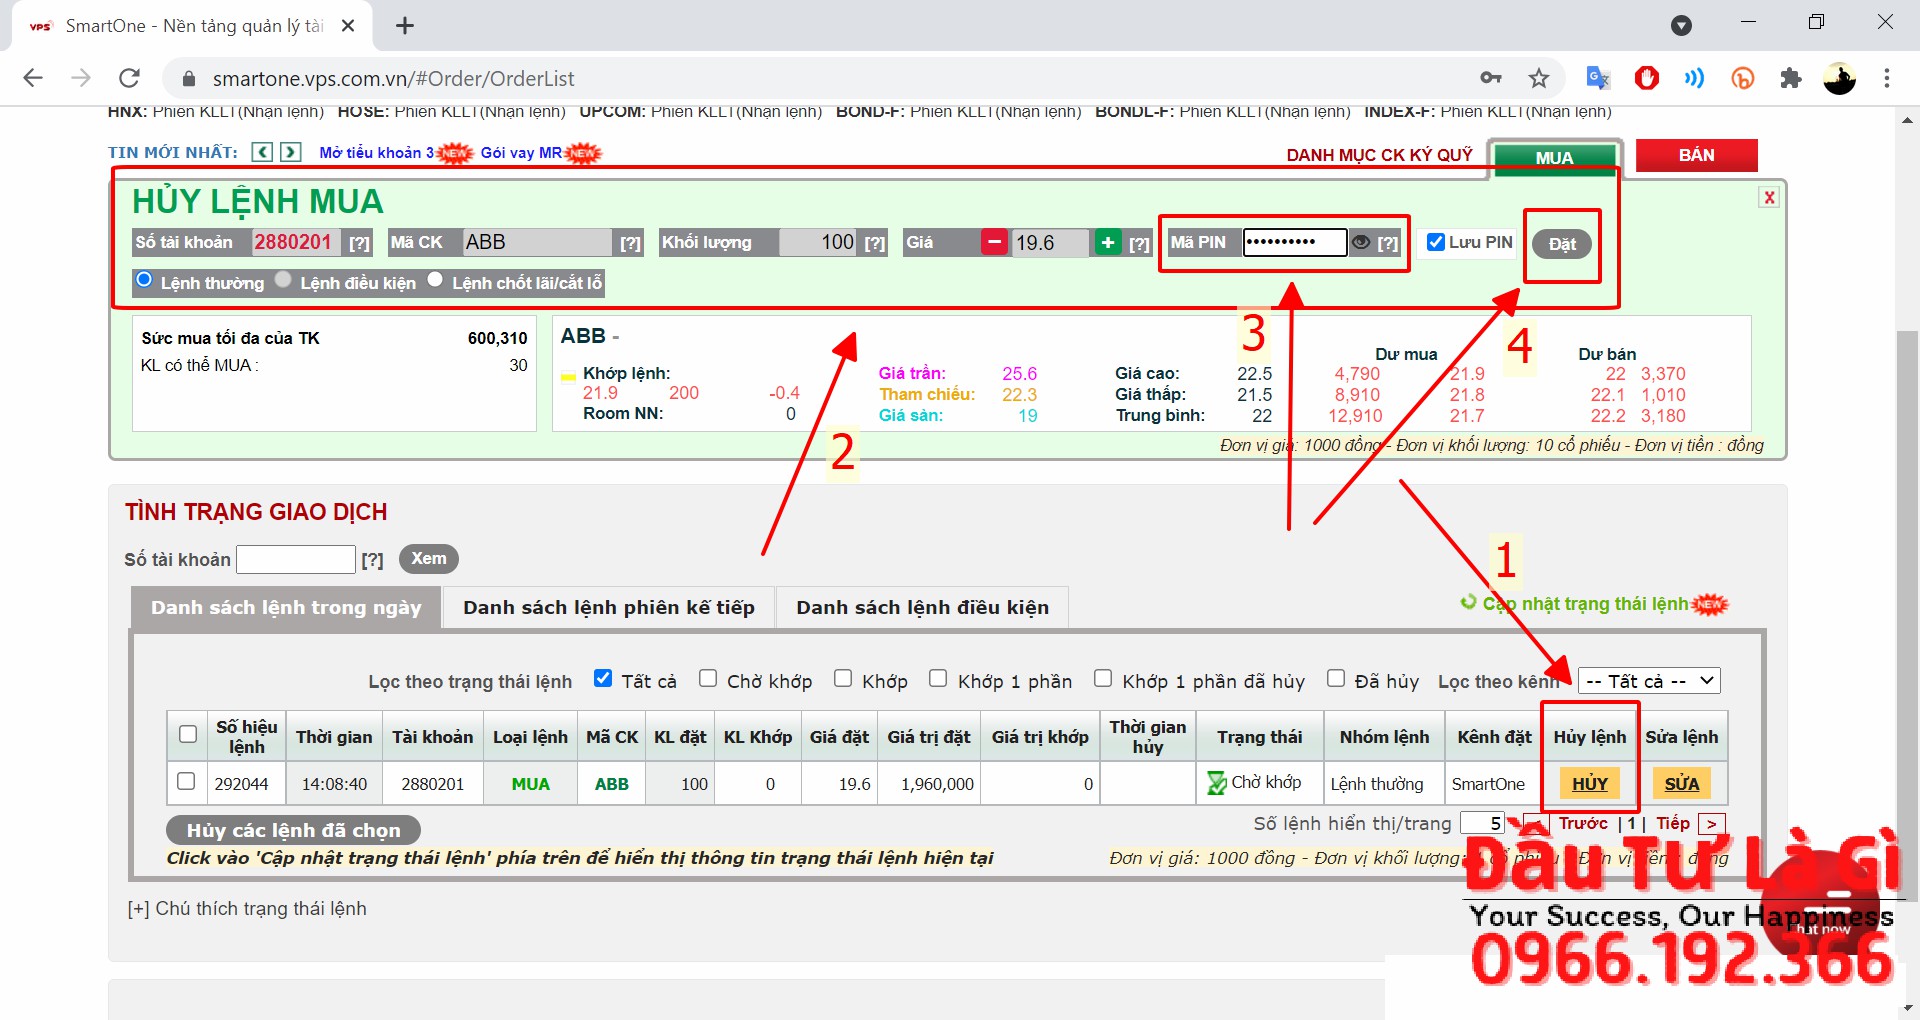Show next news item arrow
Image resolution: width=1920 pixels, height=1020 pixels.
[x=291, y=152]
